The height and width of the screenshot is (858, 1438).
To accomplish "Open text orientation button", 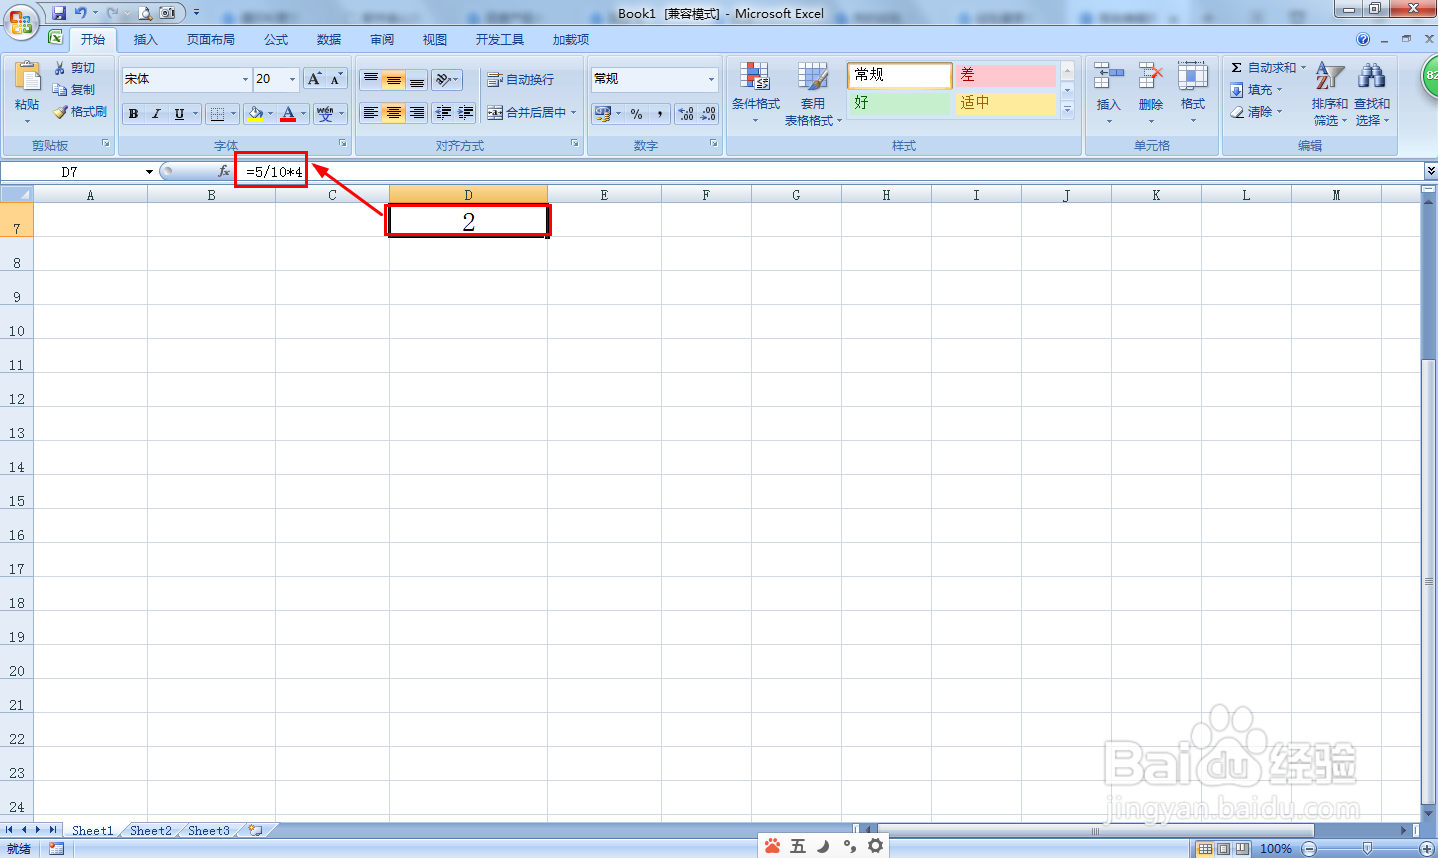I will [447, 80].
